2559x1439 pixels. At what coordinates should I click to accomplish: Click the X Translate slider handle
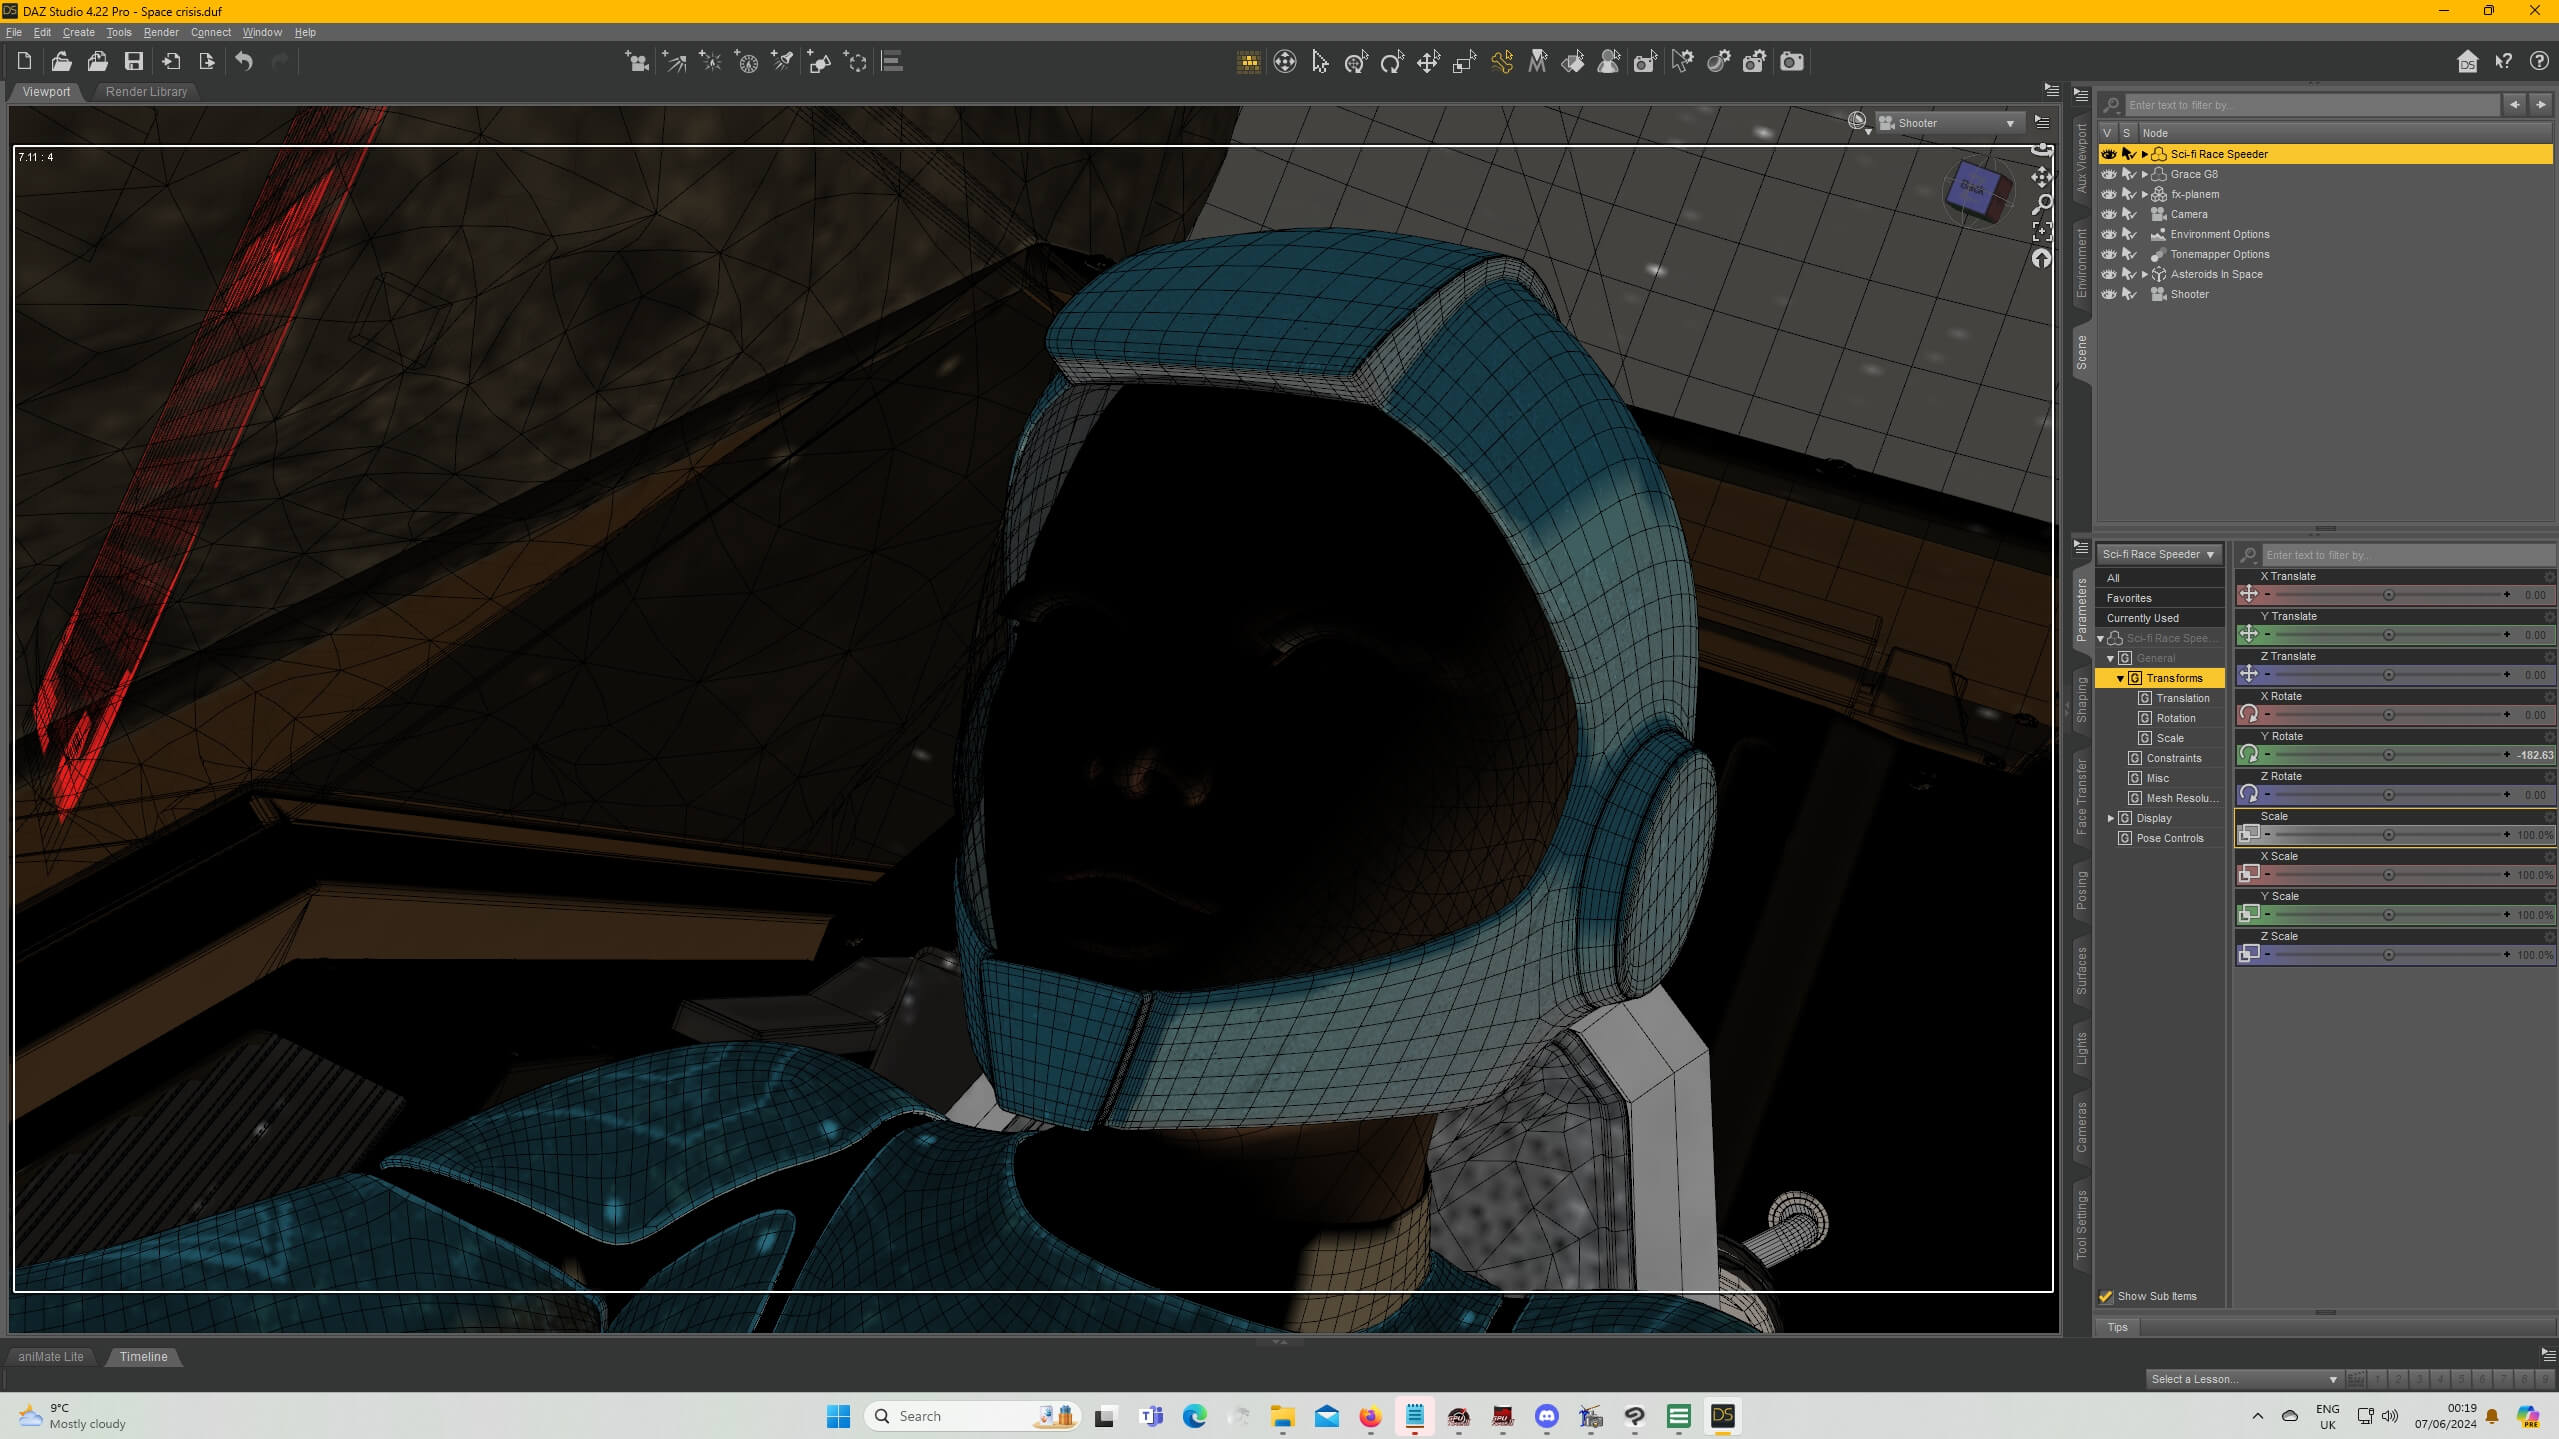2388,595
